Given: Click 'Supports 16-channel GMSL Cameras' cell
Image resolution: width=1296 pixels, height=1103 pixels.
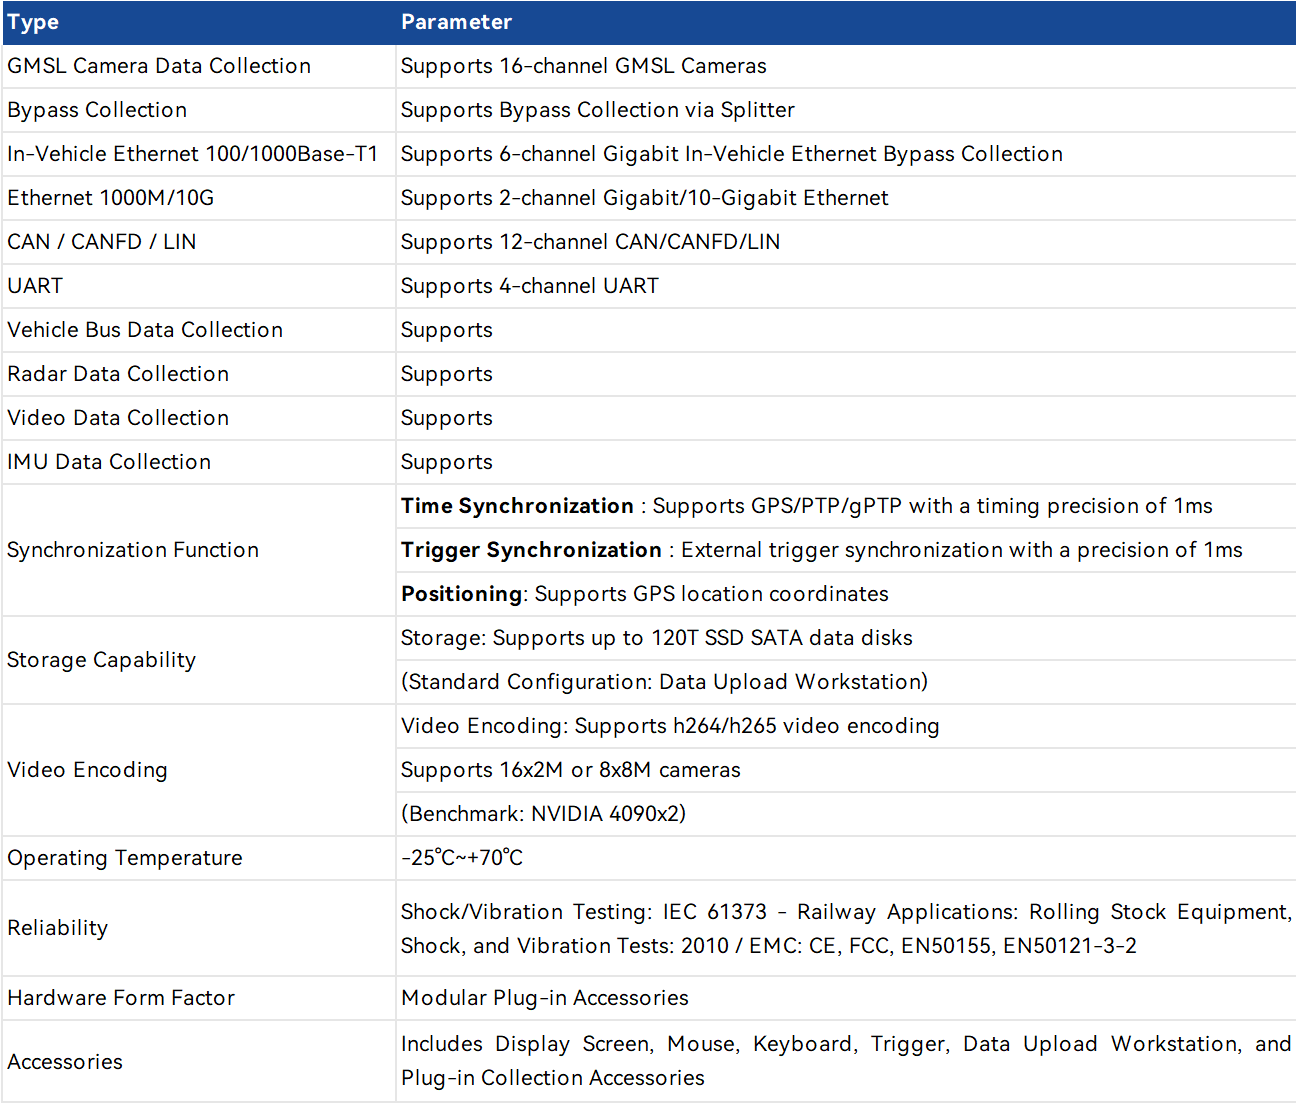Looking at the screenshot, I should [x=583, y=66].
